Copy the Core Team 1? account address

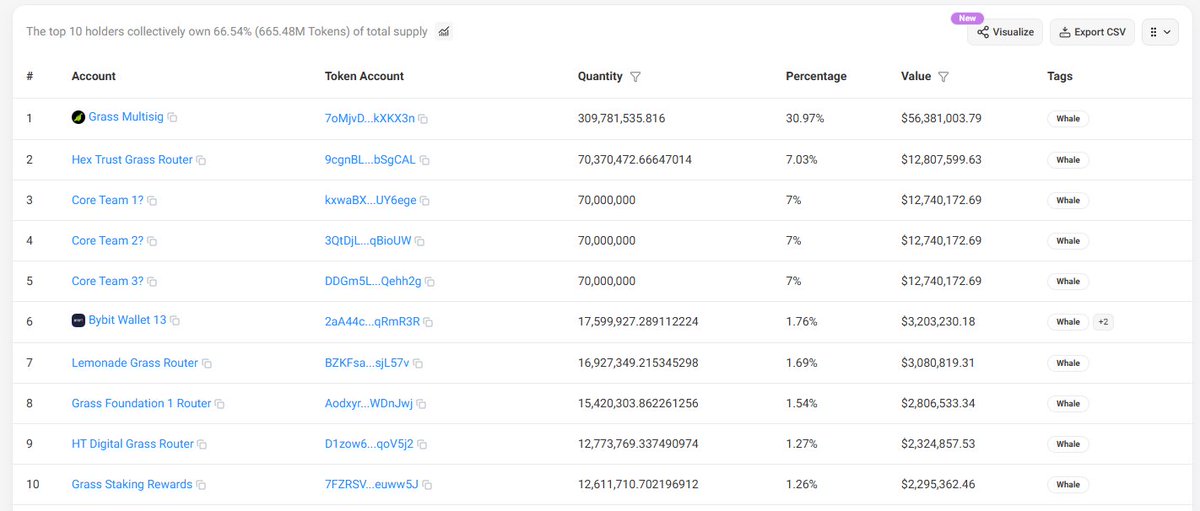152,201
